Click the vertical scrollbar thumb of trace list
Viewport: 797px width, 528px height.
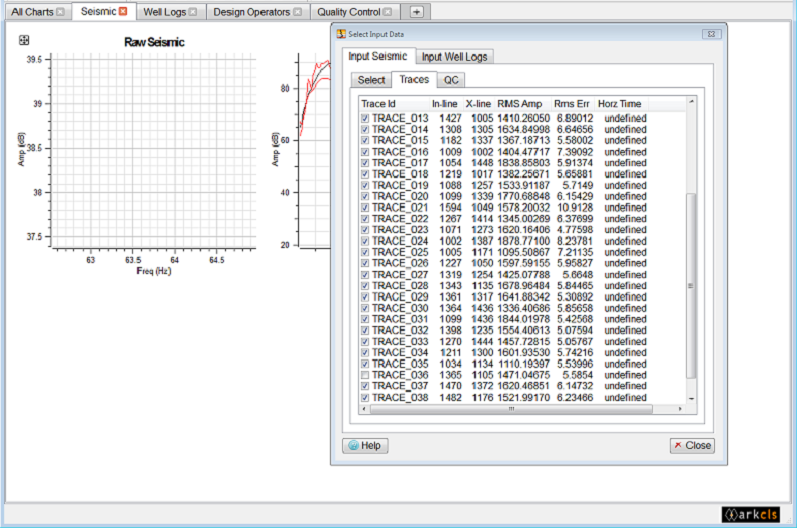tap(691, 286)
